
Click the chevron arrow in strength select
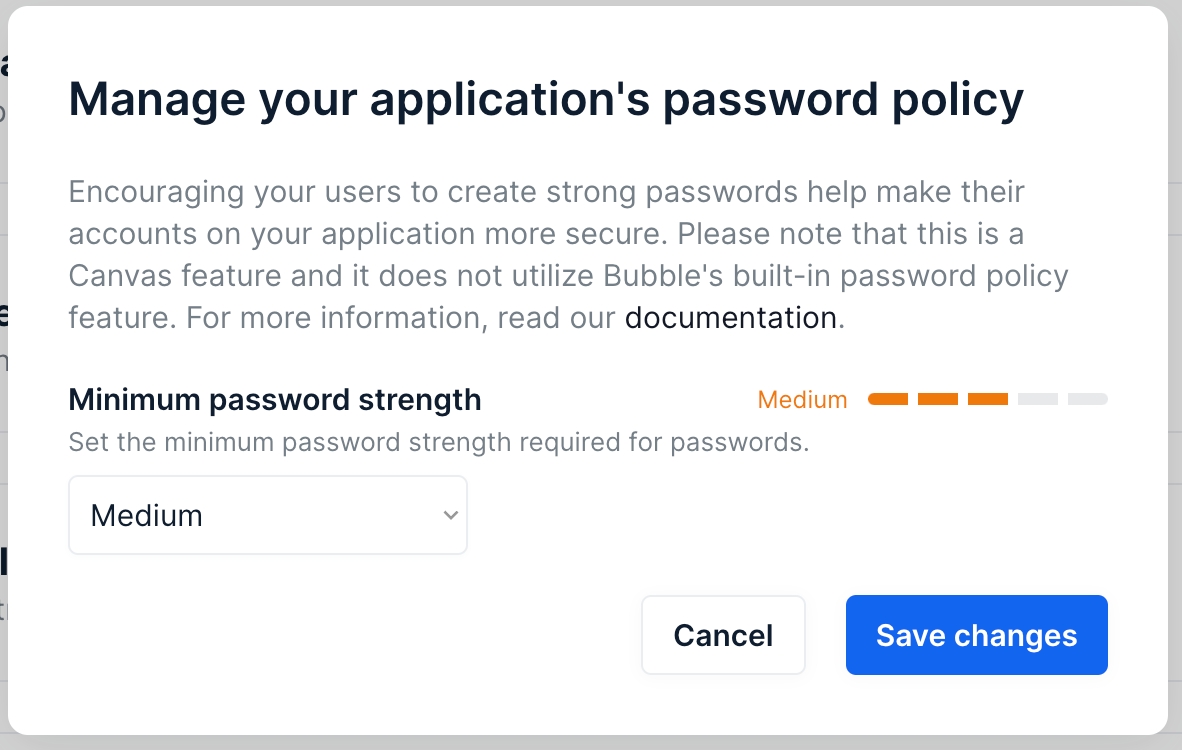click(x=450, y=515)
